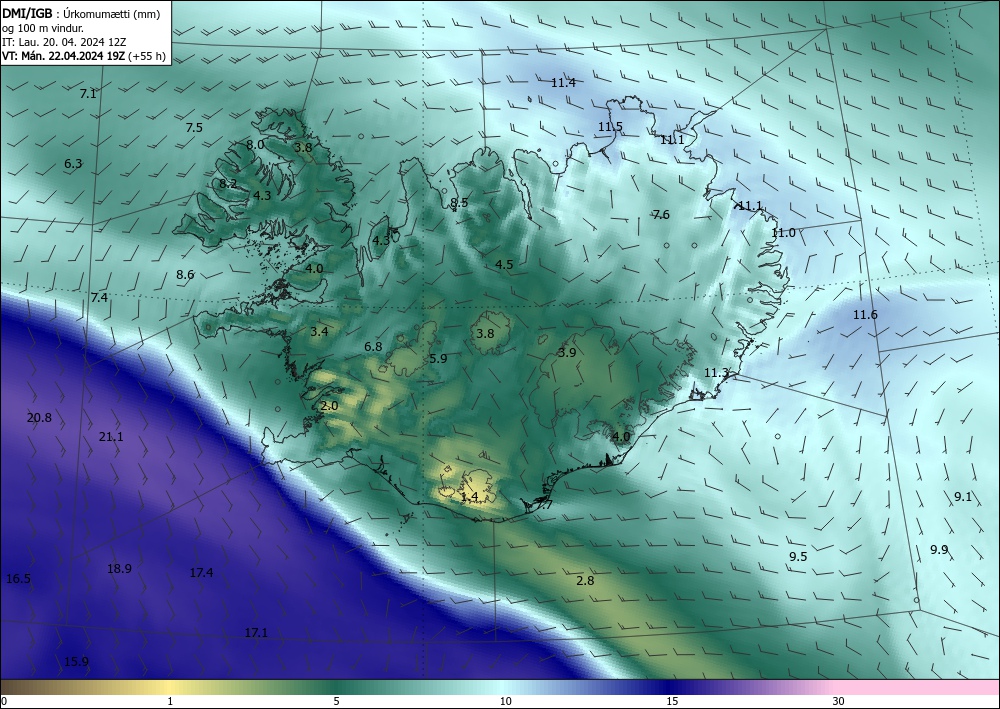Select the 2.8 value label
The image size is (1000, 709).
tap(585, 580)
